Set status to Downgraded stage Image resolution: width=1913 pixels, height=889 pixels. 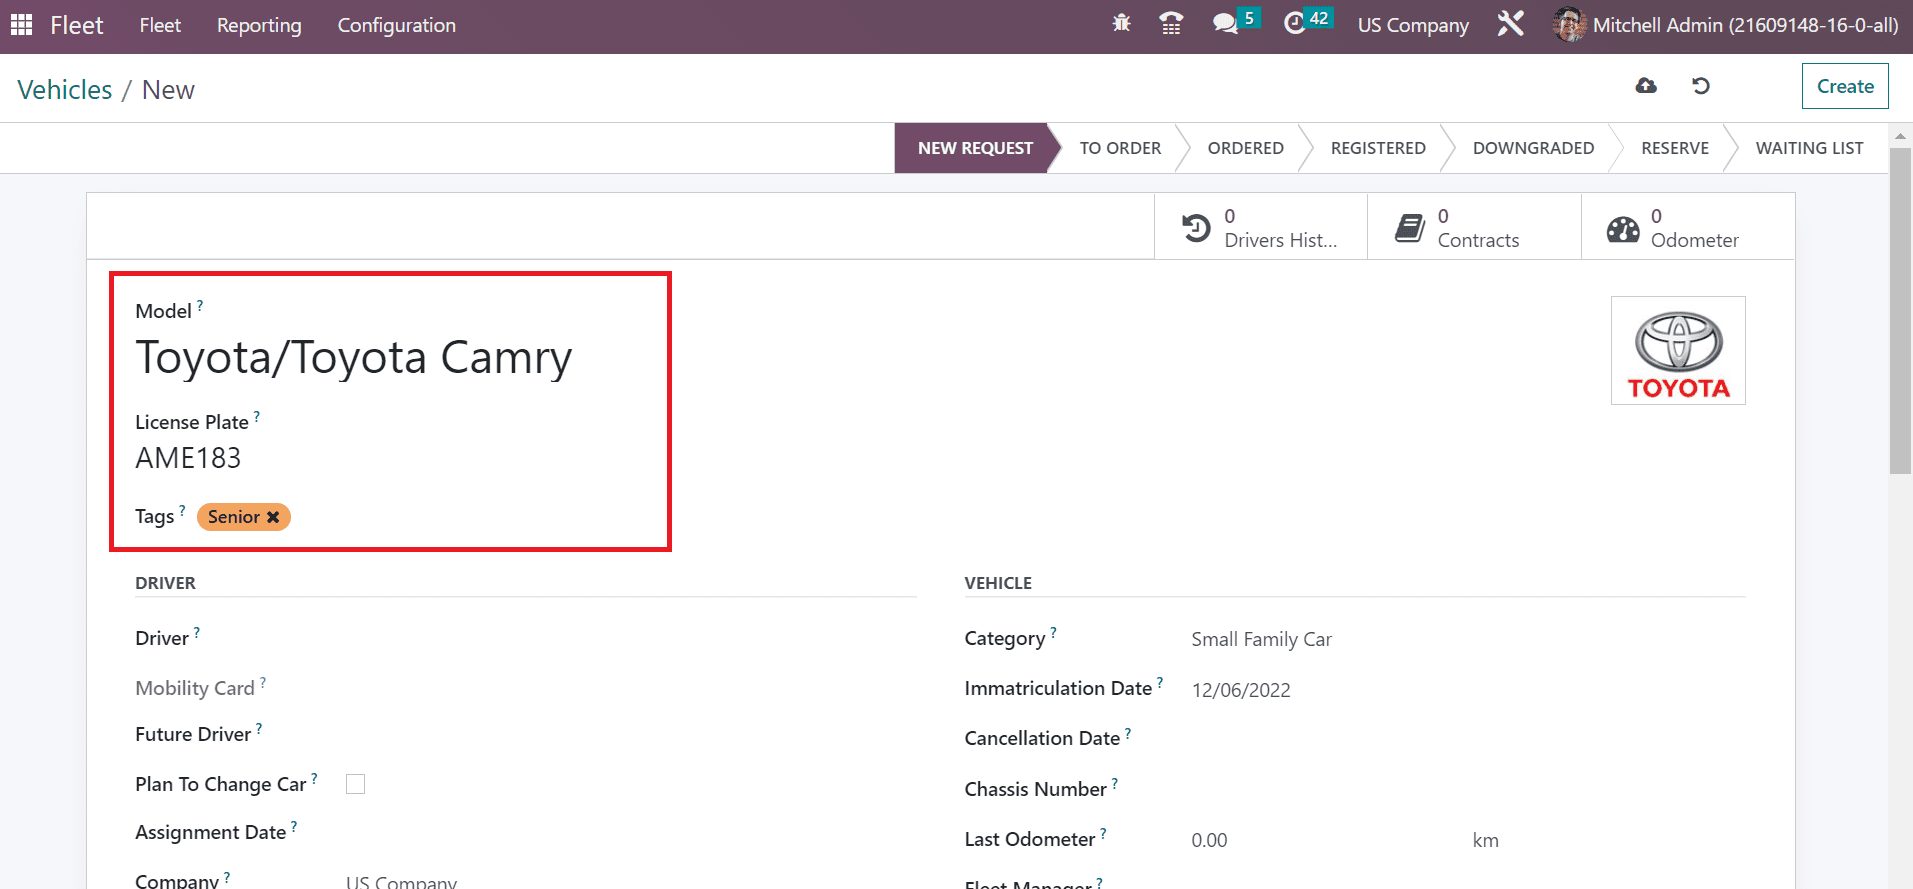point(1533,148)
